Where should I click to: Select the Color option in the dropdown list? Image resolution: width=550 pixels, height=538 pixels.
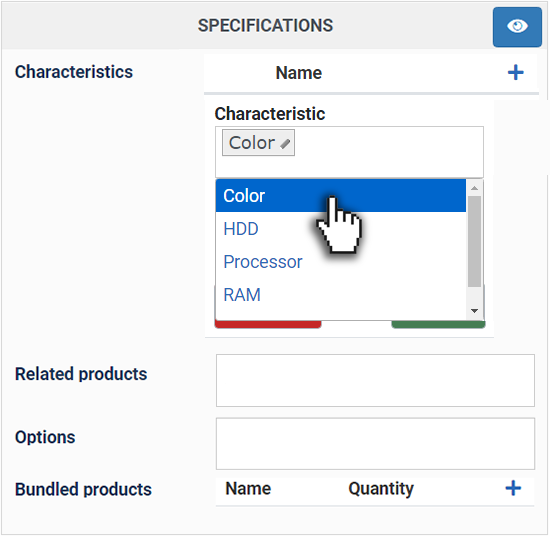341,196
